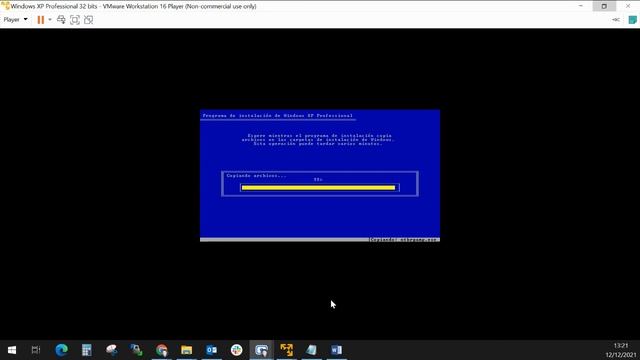Image resolution: width=640 pixels, height=360 pixels.
Task: Click the VMware icon in the title bar
Action: pos(5,6)
